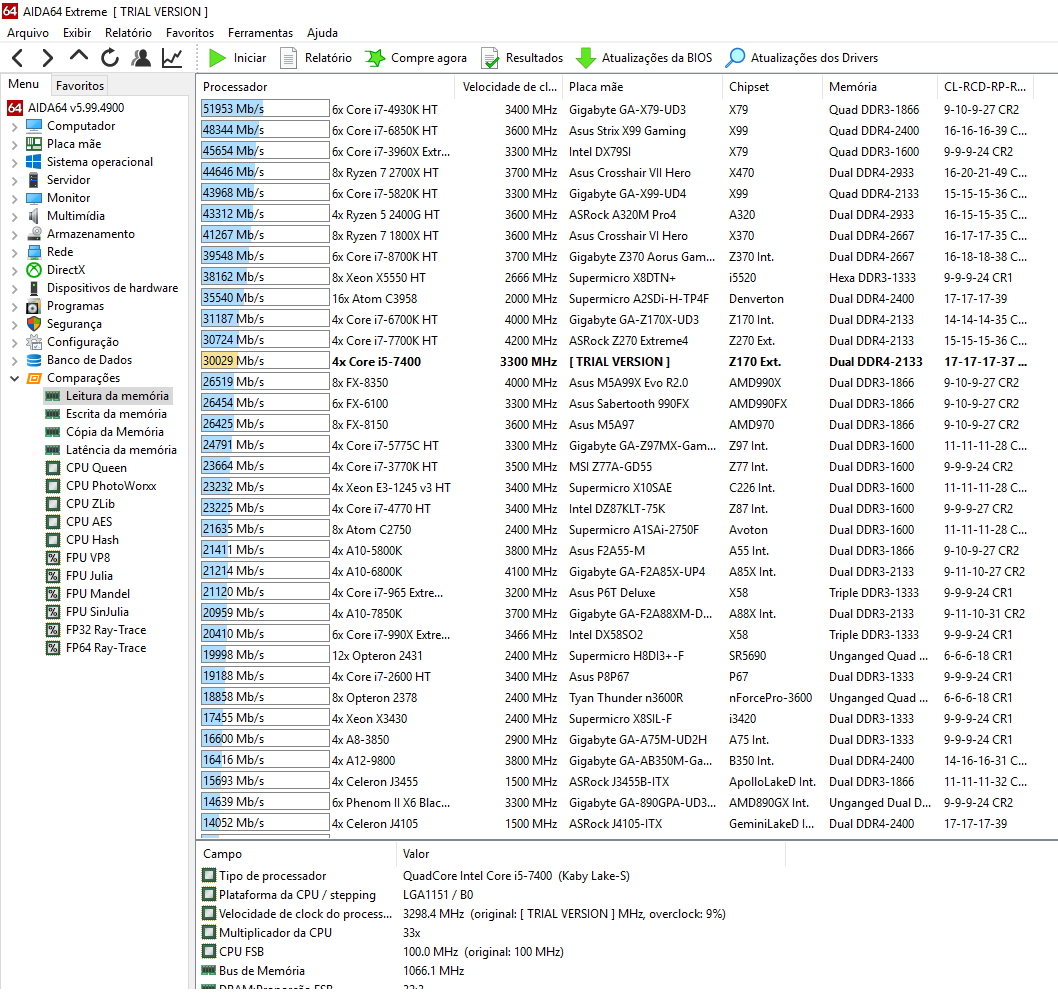Sort by Chipset column header

772,87
